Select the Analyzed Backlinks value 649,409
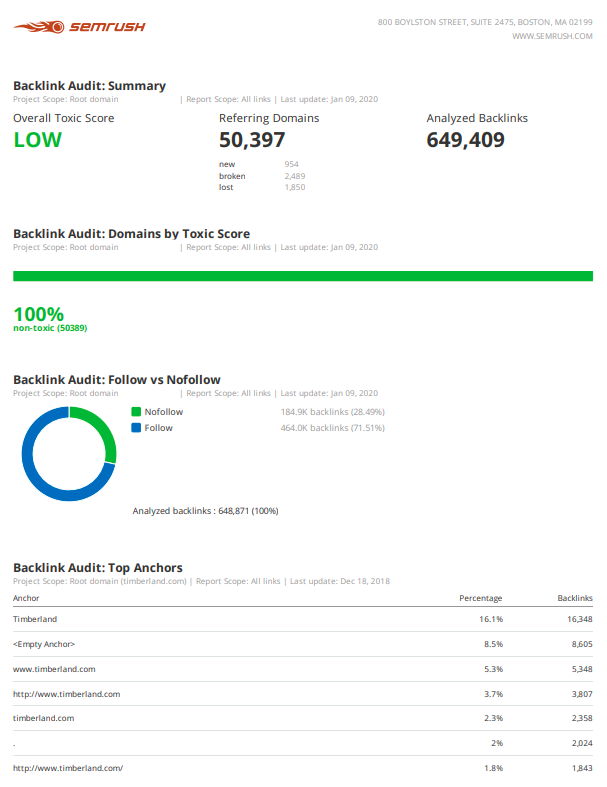607x787 pixels. click(465, 140)
